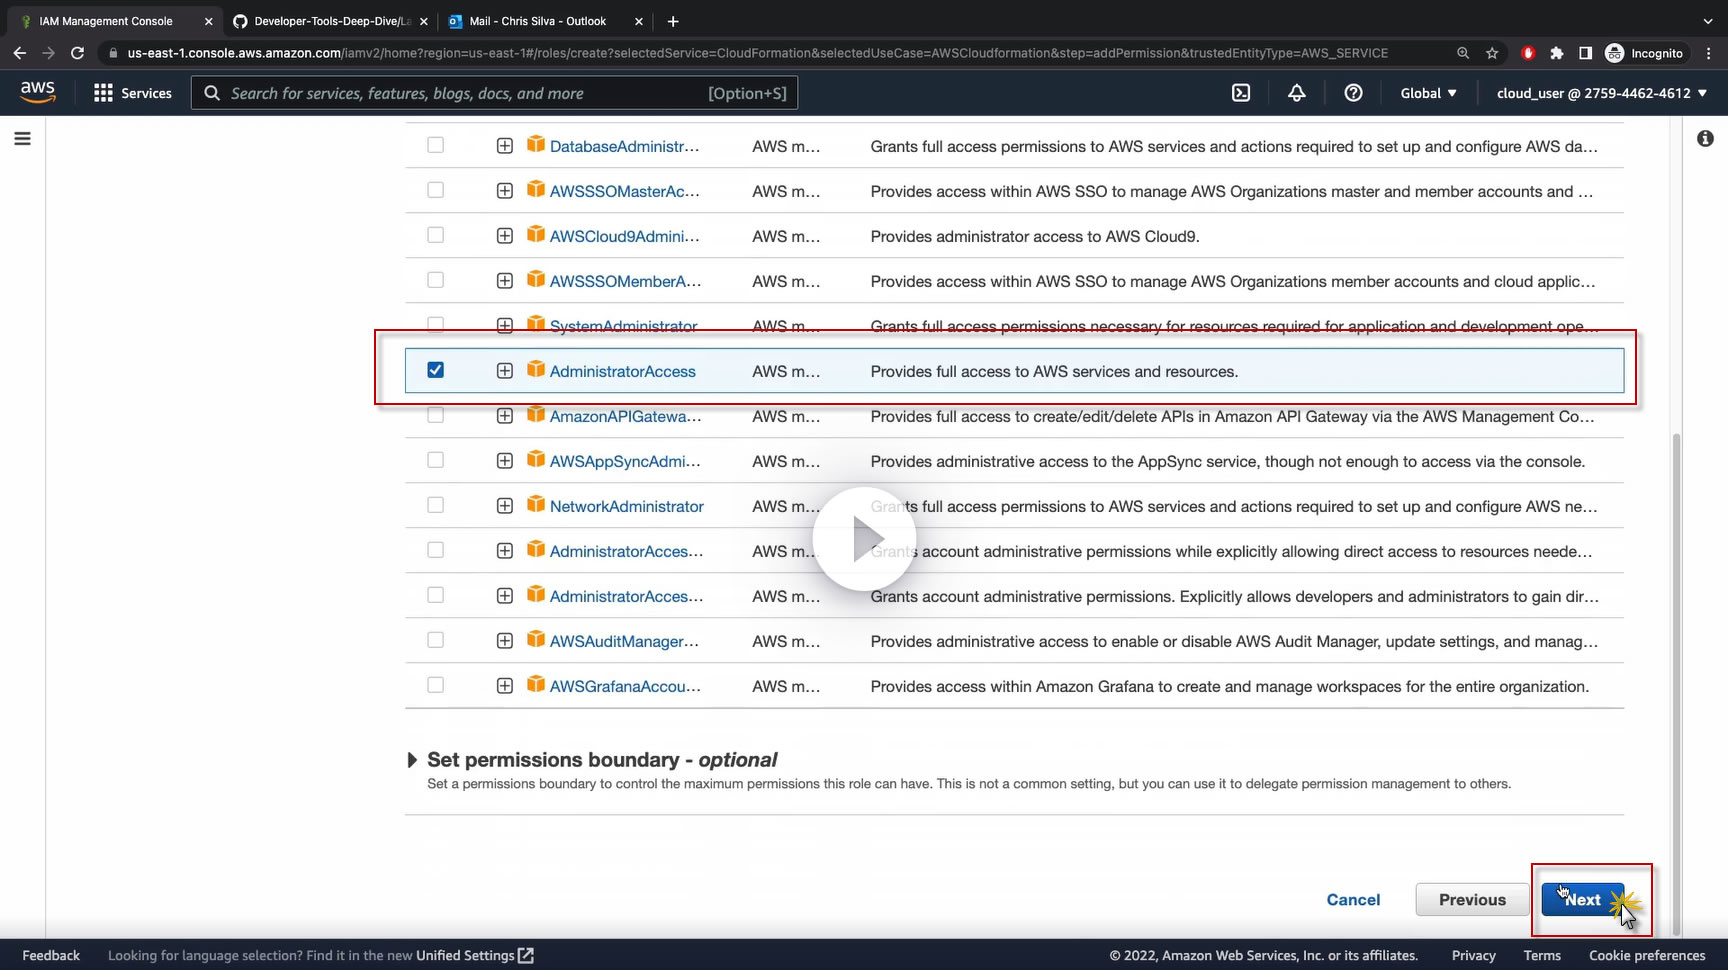Expand Set permissions boundary section

(x=412, y=760)
